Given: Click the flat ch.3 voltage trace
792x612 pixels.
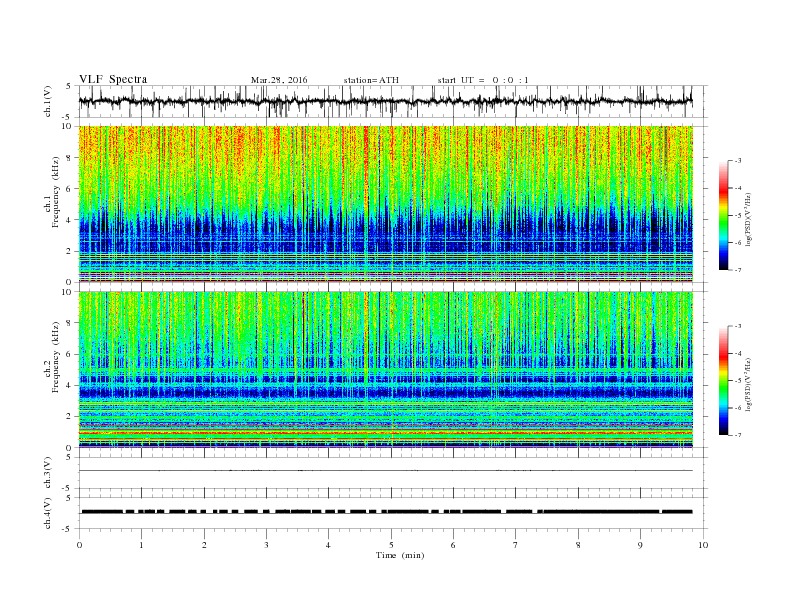Looking at the screenshot, I should click(x=385, y=471).
